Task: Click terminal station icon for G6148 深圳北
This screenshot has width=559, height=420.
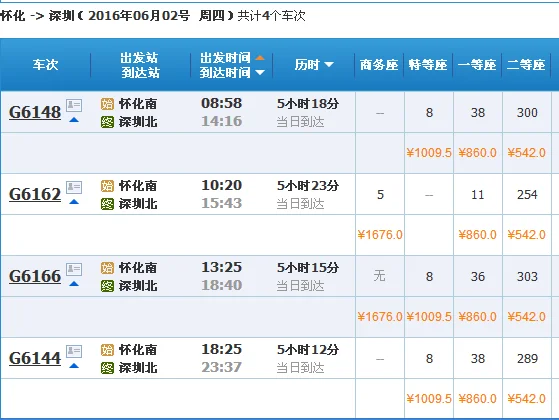Action: click(107, 122)
